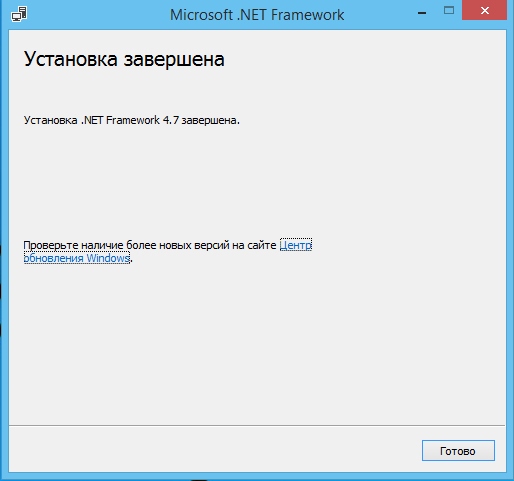Click the message Установка .NET Framework 4.7 завершена

tap(131, 120)
